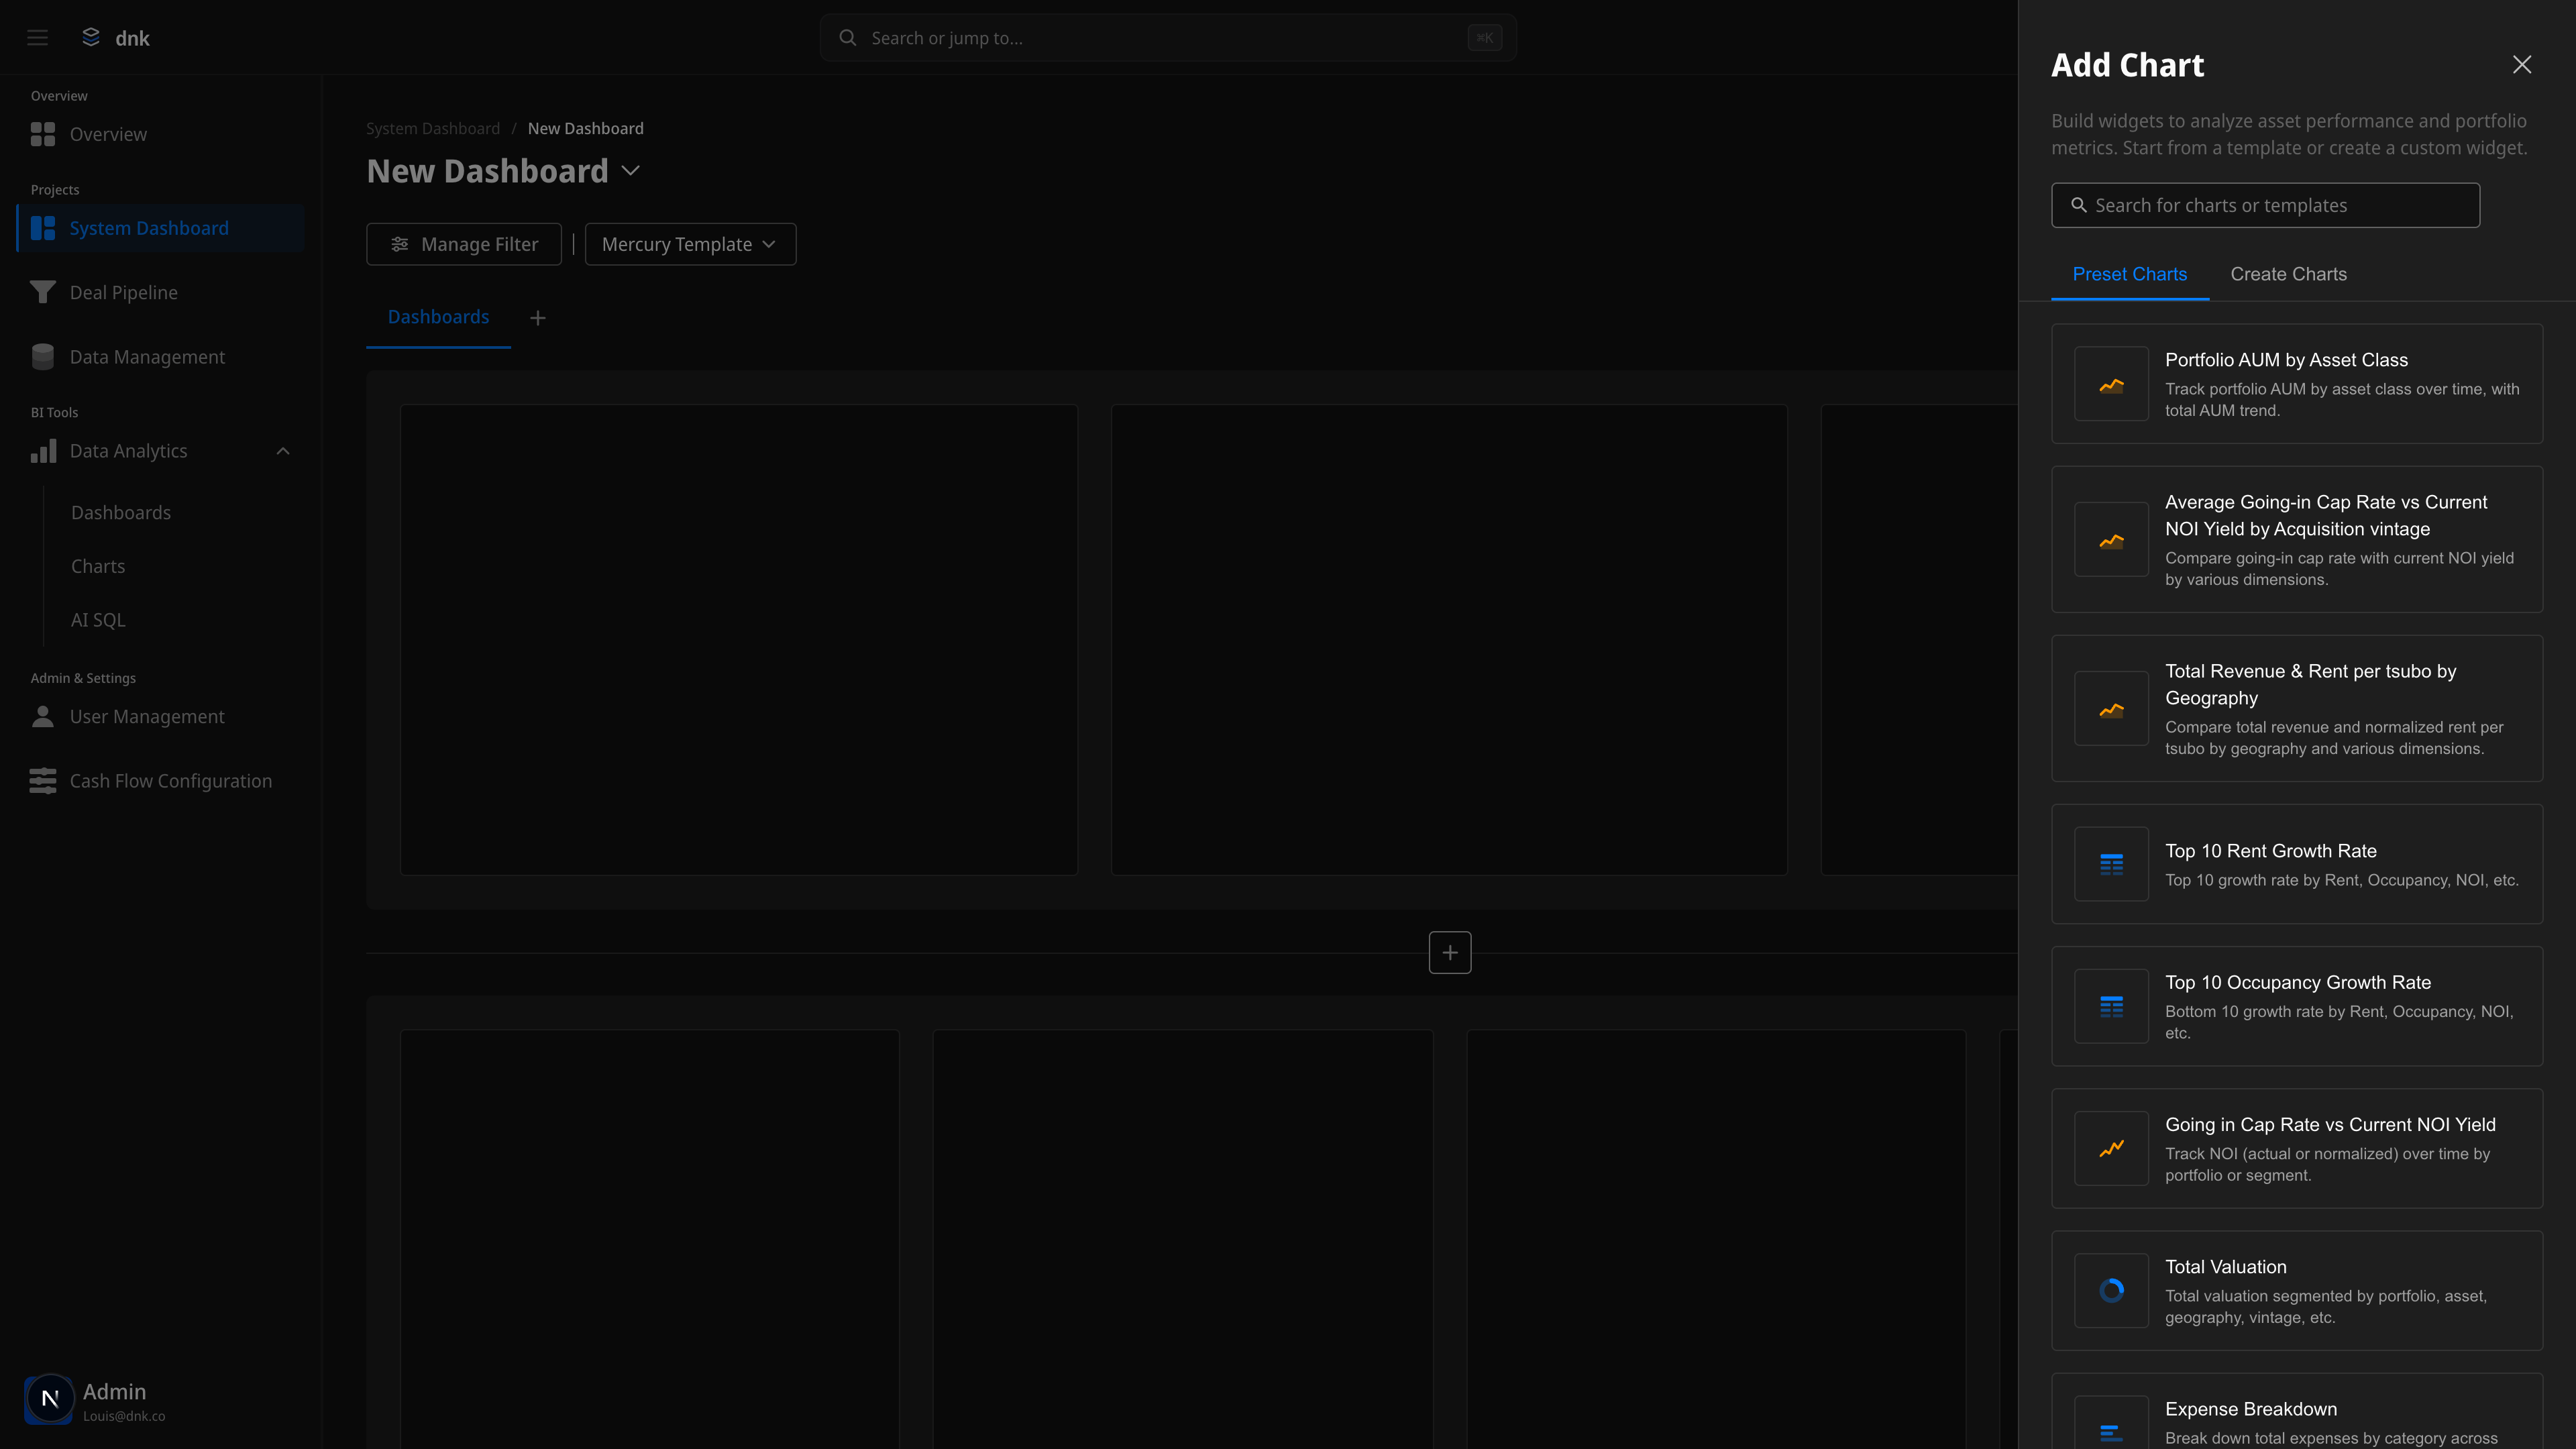Select the Dashboards tab
This screenshot has height=1449, width=2576.
[438, 317]
